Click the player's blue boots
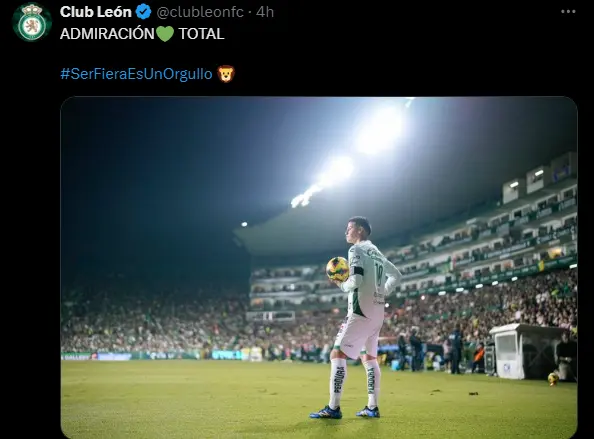 click(x=344, y=412)
